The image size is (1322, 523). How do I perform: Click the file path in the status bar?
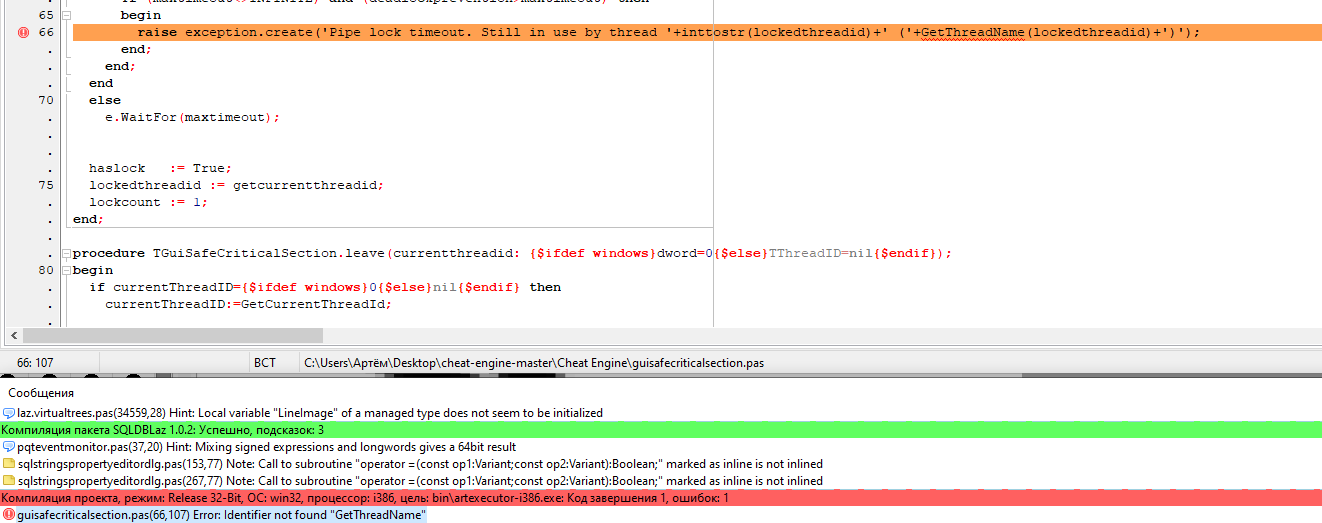534,363
